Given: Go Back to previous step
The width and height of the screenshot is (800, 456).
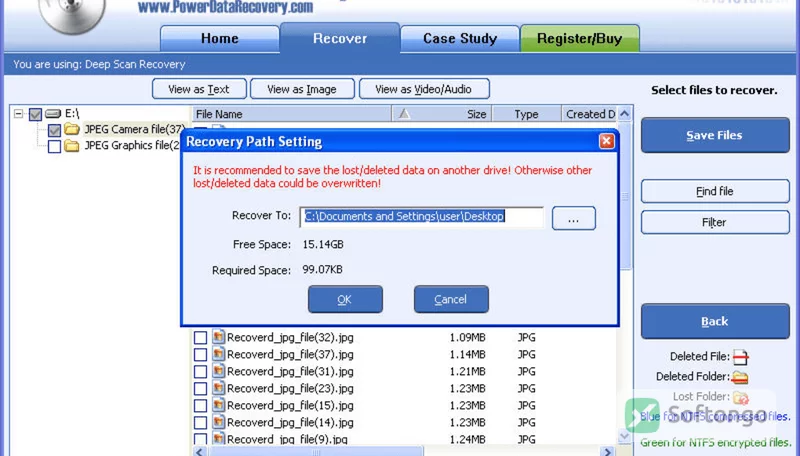Looking at the screenshot, I should coord(715,321).
